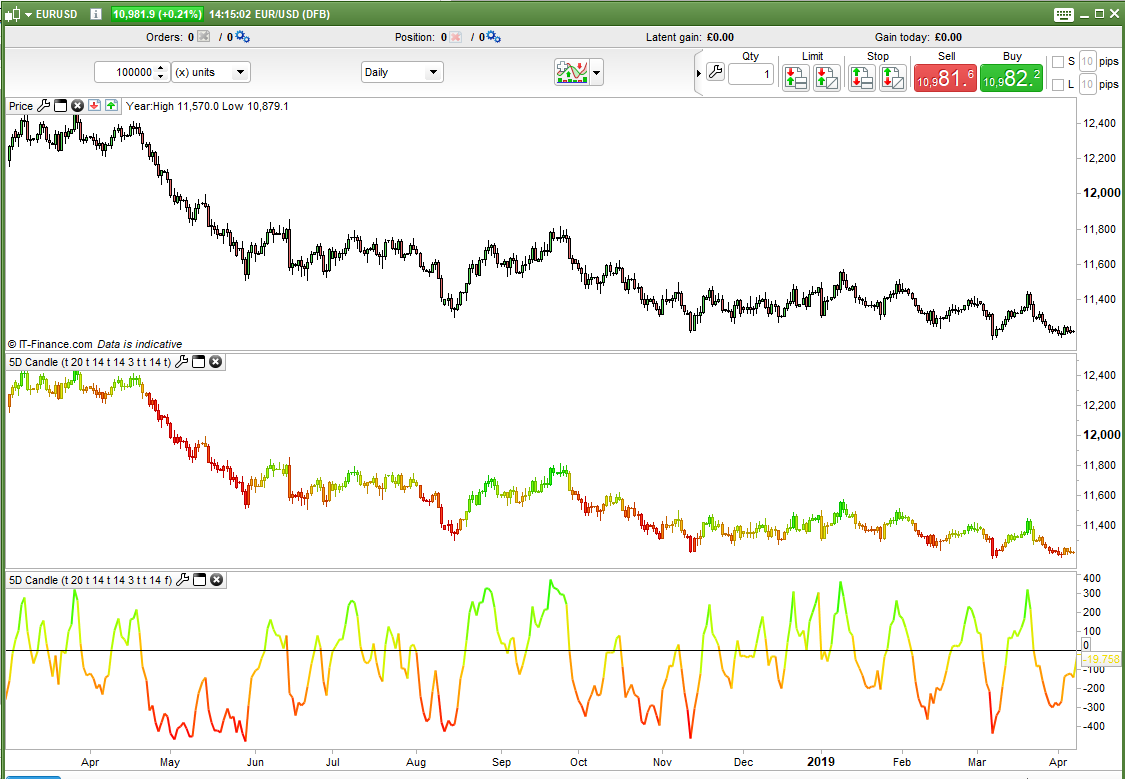This screenshot has width=1125, height=779.
Task: Maximize the middle 5D Candle panel
Action: click(x=199, y=362)
